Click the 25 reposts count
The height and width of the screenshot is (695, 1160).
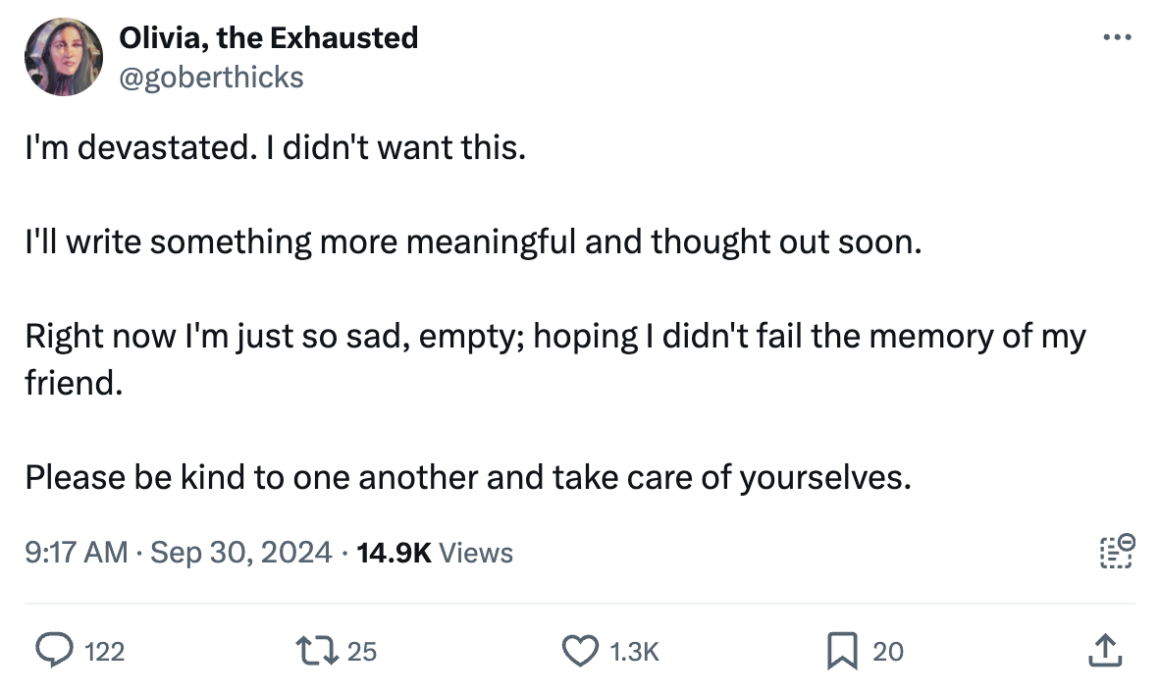(364, 652)
